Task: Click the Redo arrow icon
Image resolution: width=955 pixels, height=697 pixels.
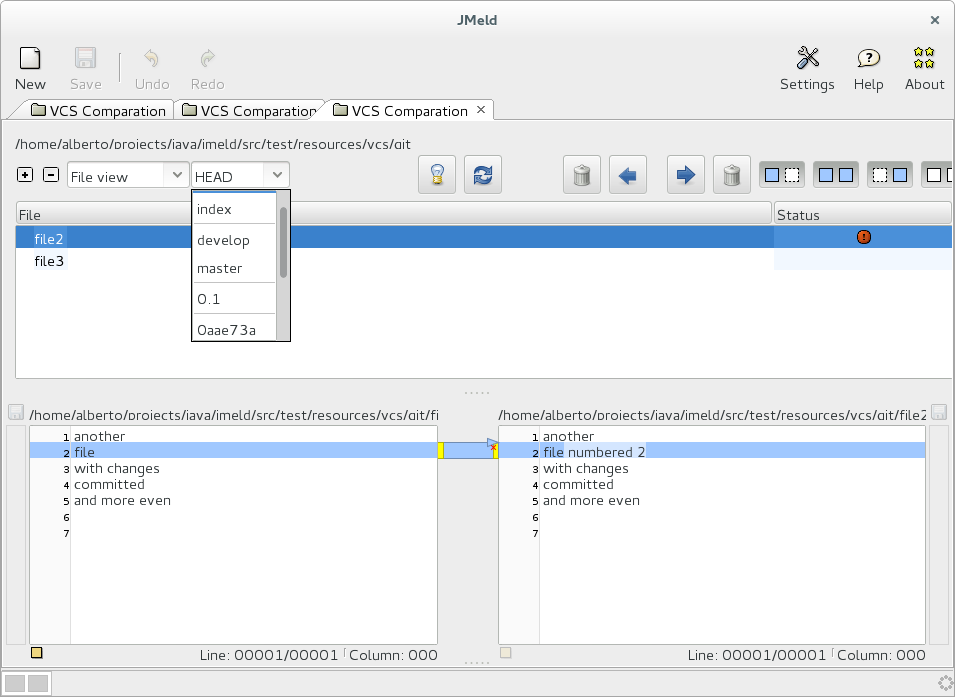Action: point(208,59)
